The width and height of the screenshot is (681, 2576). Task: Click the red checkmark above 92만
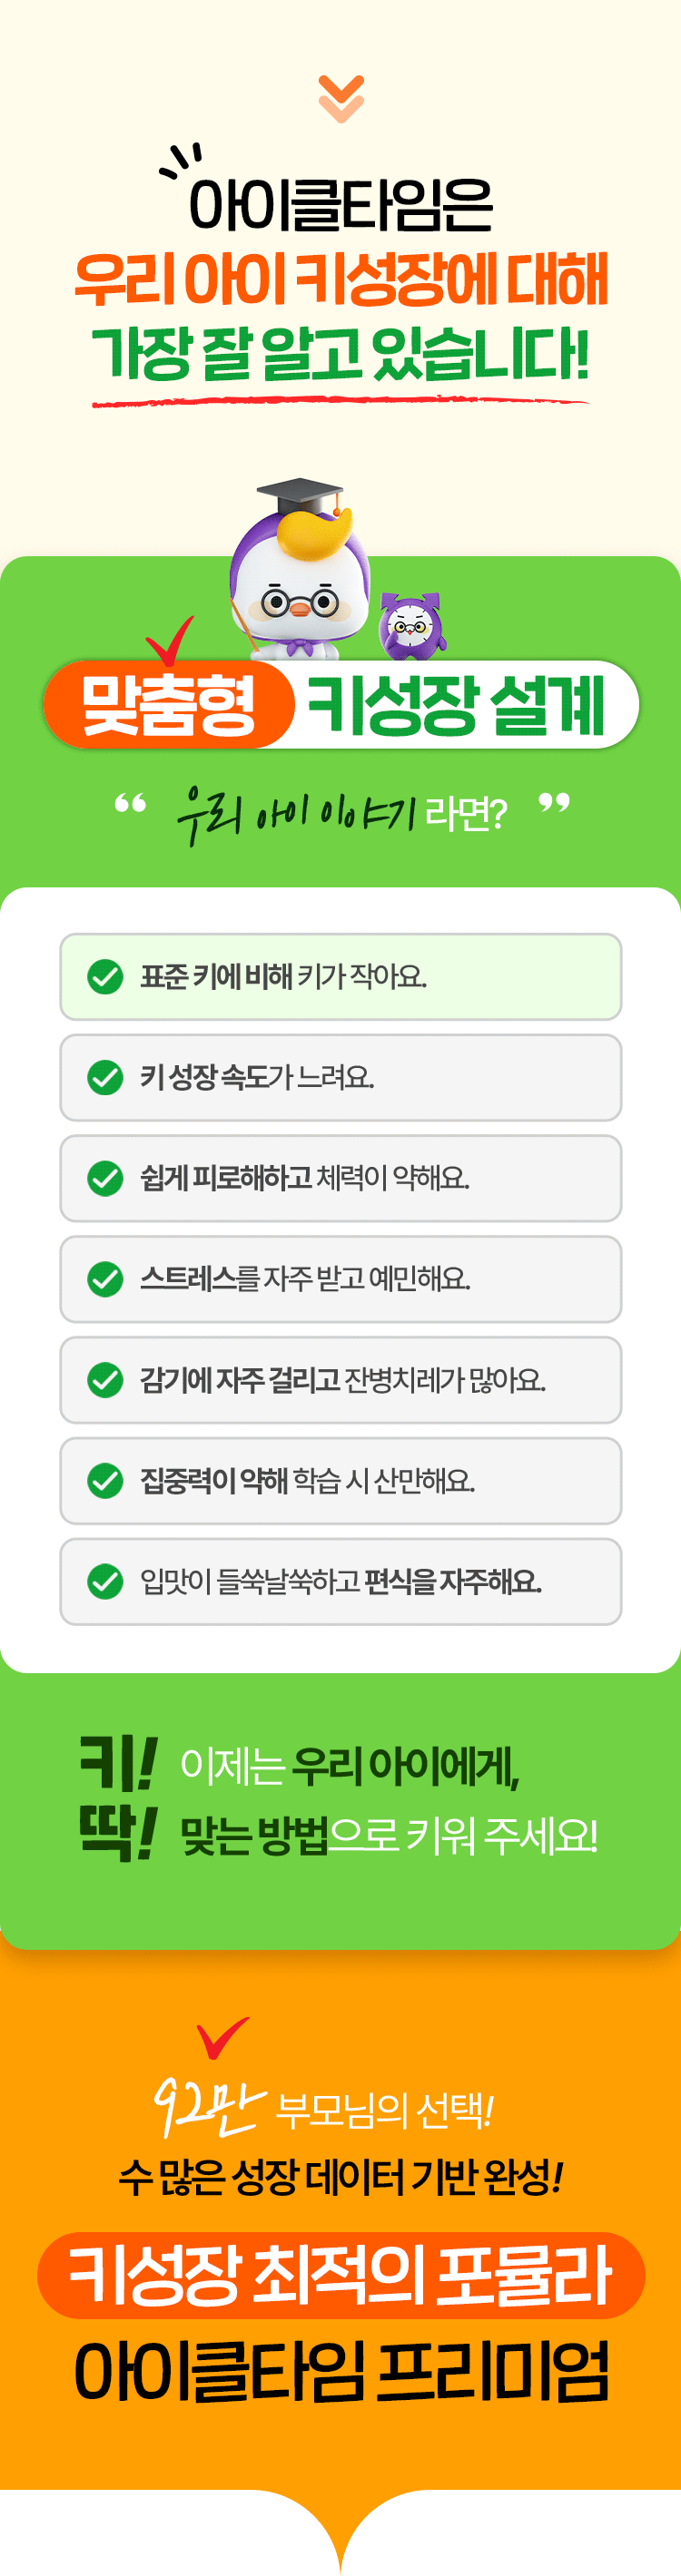click(221, 2037)
